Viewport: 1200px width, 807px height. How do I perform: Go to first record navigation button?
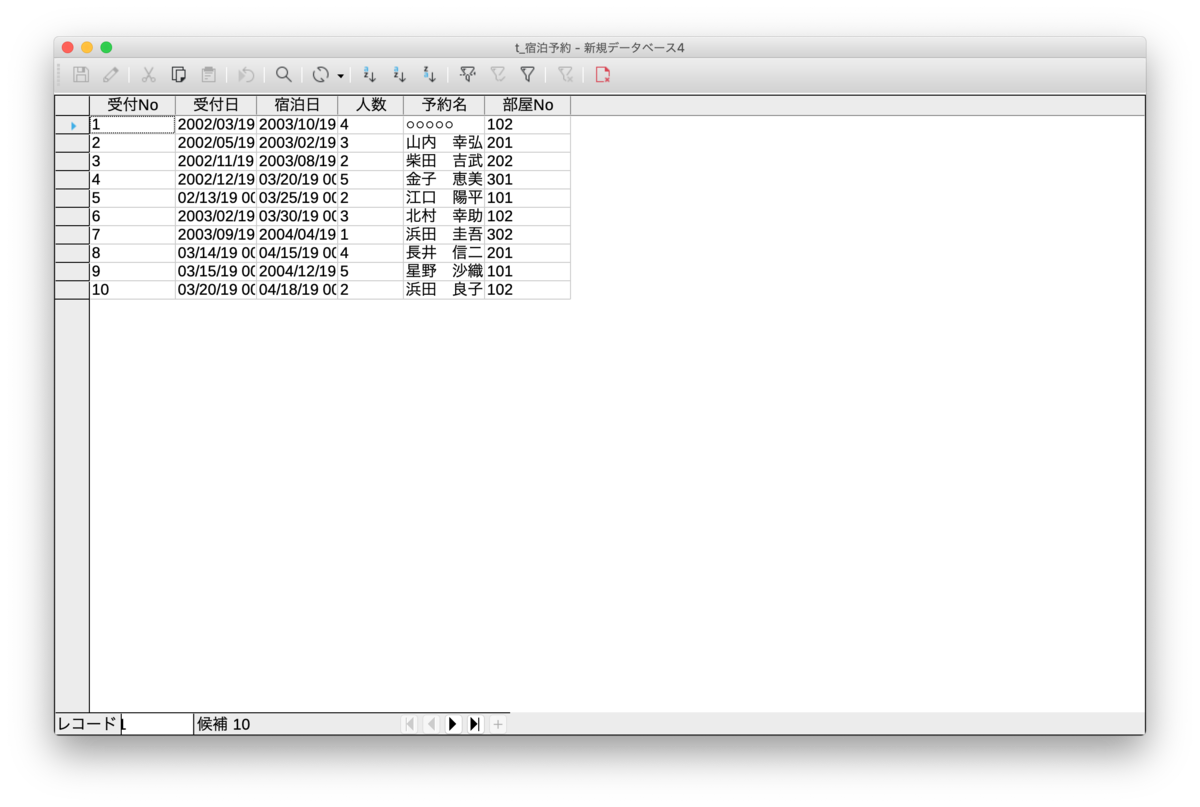[409, 724]
